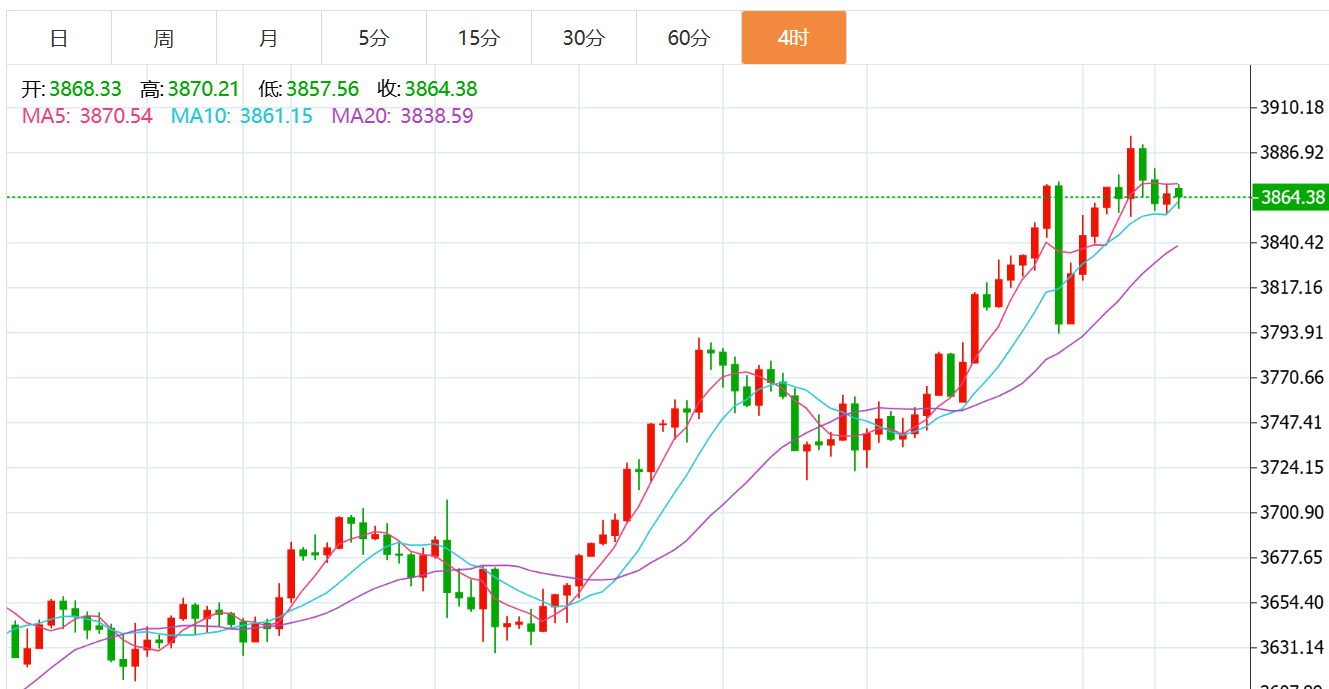
Task: Choose the 30分 interval tab
Action: point(584,38)
